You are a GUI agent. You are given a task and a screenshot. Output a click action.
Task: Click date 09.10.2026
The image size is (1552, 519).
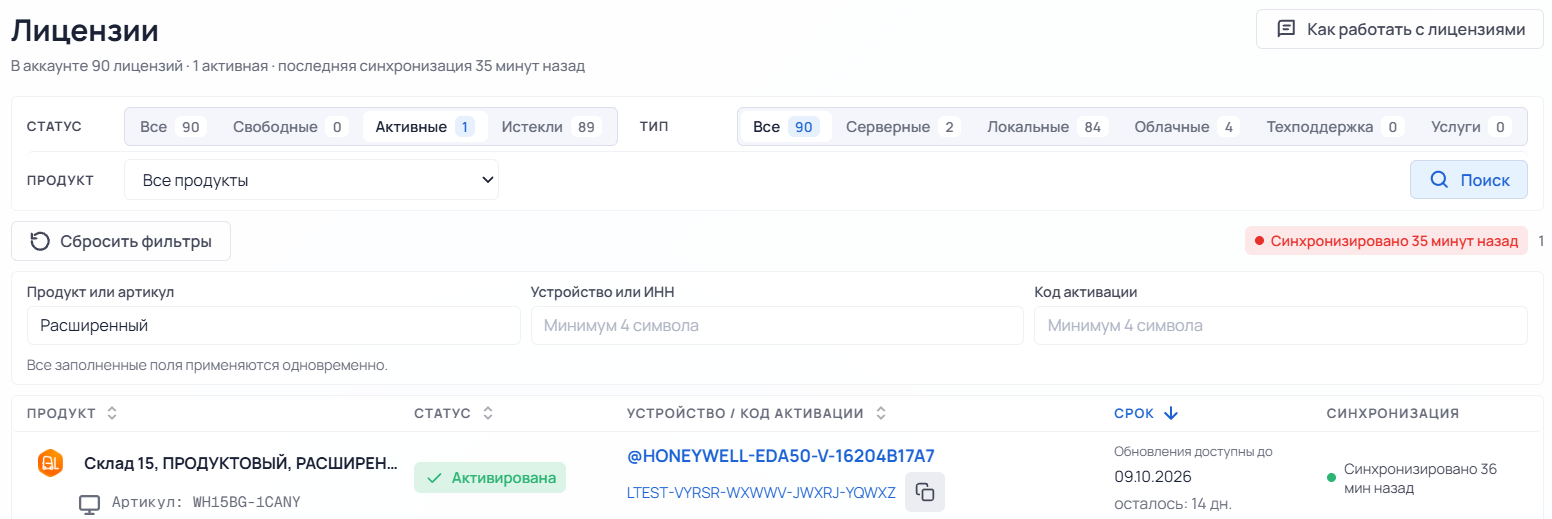tap(1153, 476)
